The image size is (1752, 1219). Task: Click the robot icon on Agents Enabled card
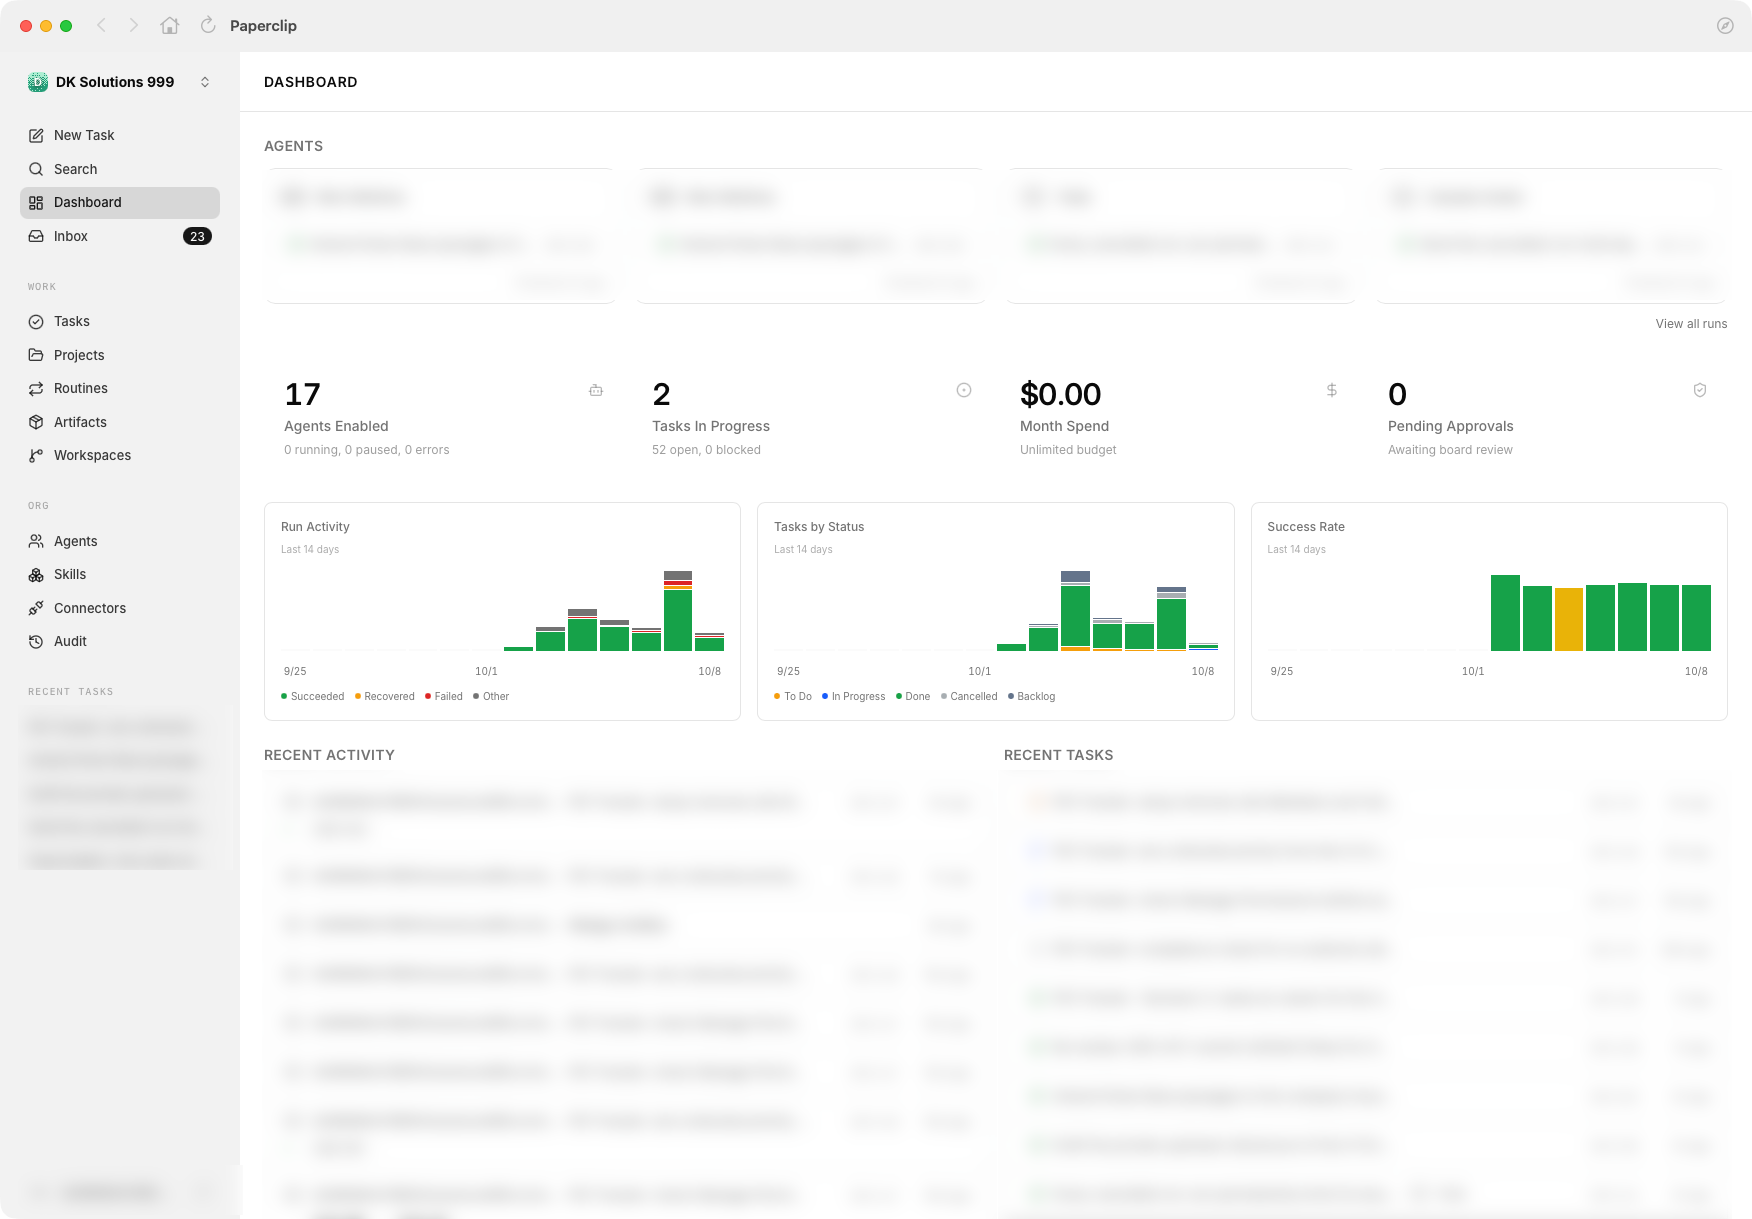click(x=596, y=390)
